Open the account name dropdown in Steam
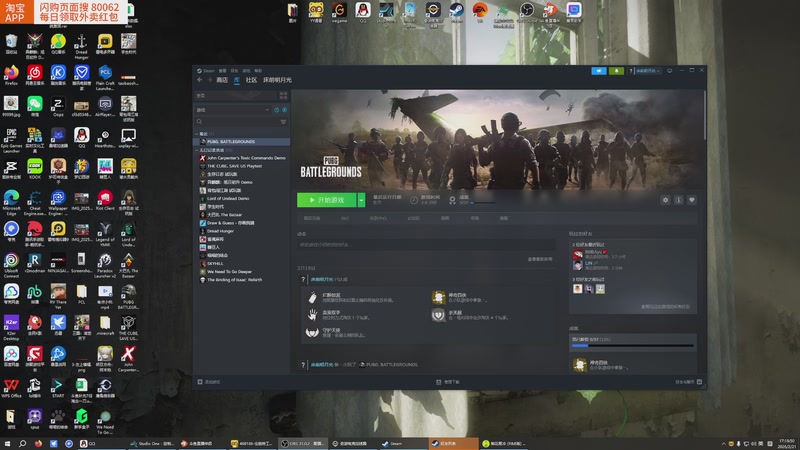The height and width of the screenshot is (450, 800). 647,70
